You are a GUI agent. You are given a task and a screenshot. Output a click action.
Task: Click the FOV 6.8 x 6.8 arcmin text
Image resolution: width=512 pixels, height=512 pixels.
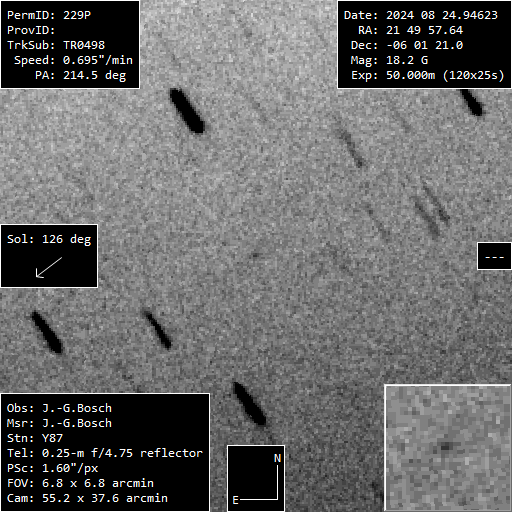[80, 483]
